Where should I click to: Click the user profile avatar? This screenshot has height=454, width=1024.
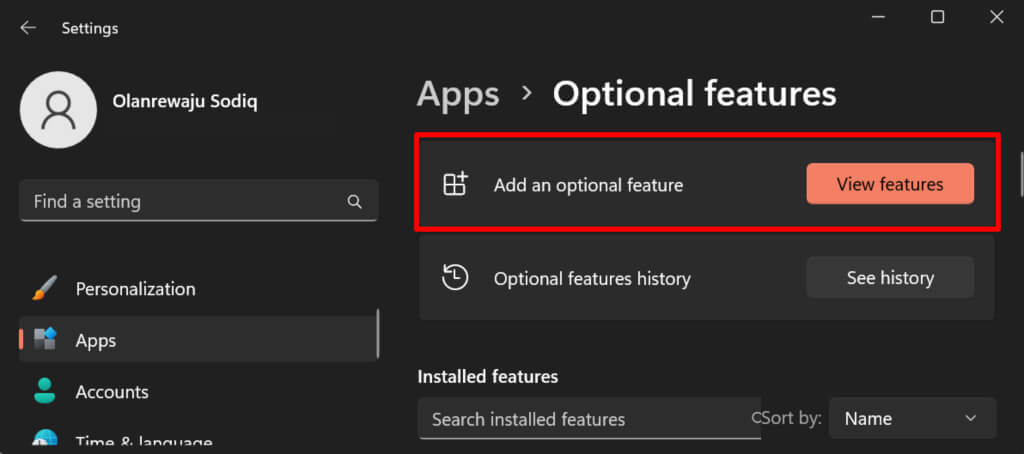coord(58,111)
